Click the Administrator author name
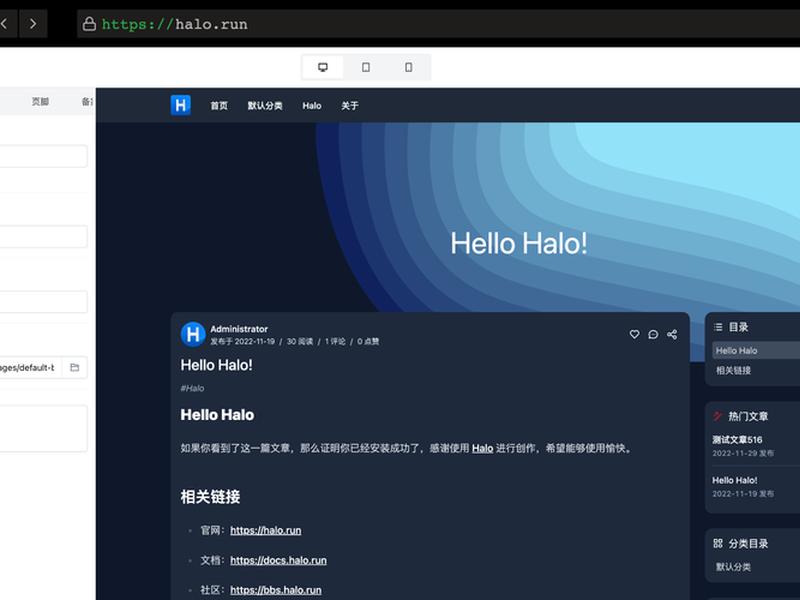 pyautogui.click(x=239, y=329)
